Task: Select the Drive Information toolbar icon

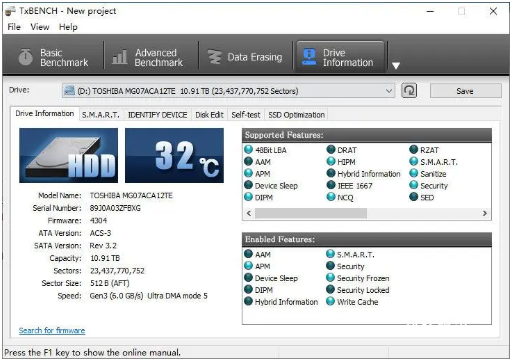Action: [309, 57]
